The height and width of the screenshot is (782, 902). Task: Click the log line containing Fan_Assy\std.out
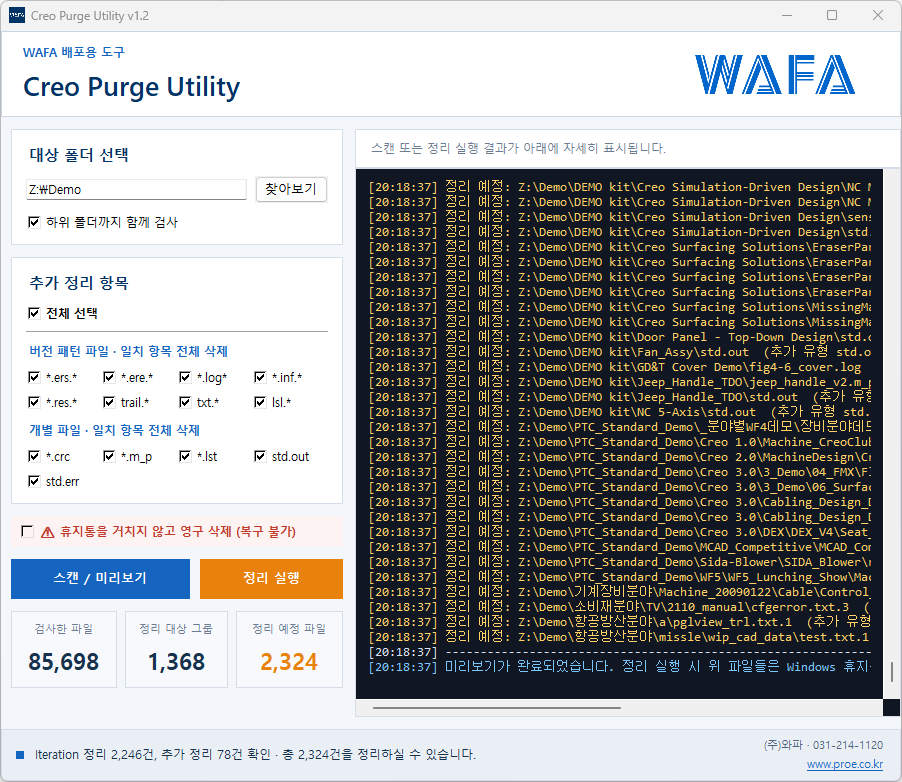(619, 352)
